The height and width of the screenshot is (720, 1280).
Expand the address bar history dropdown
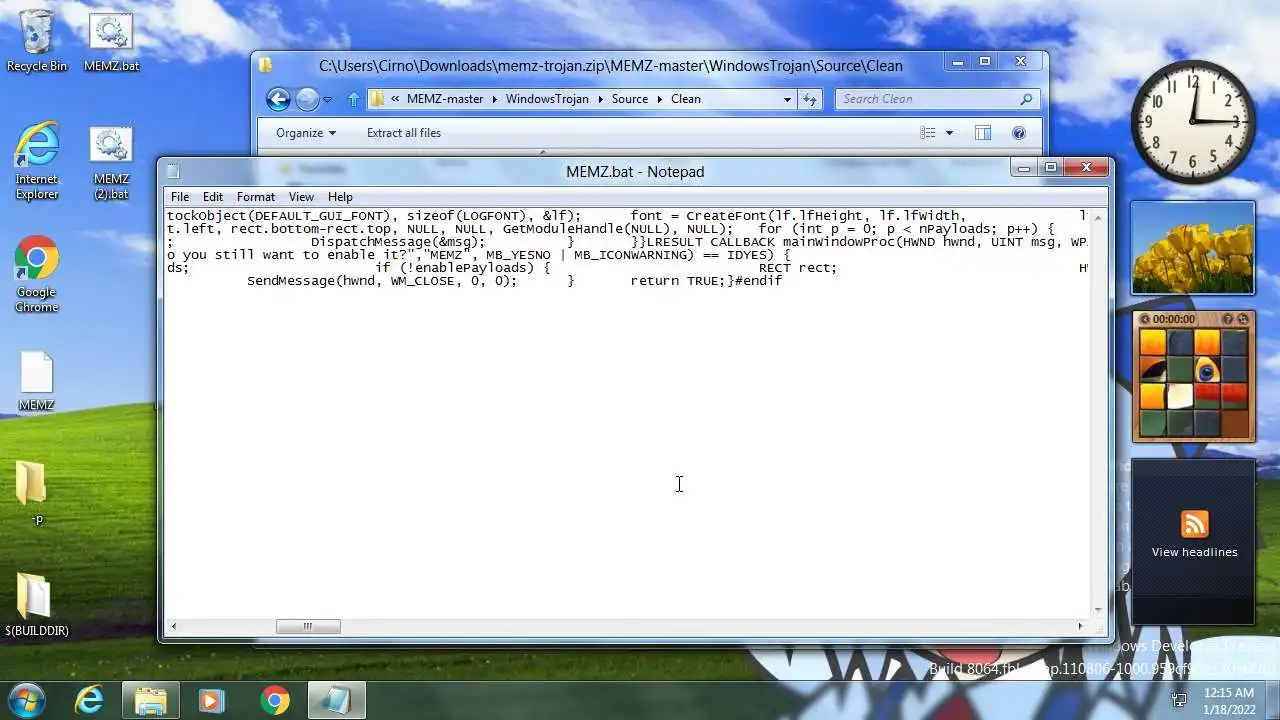tap(788, 99)
